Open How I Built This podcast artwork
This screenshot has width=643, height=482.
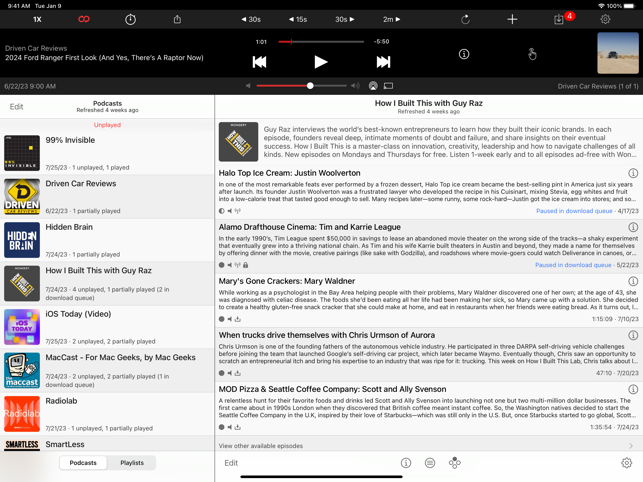(x=238, y=142)
